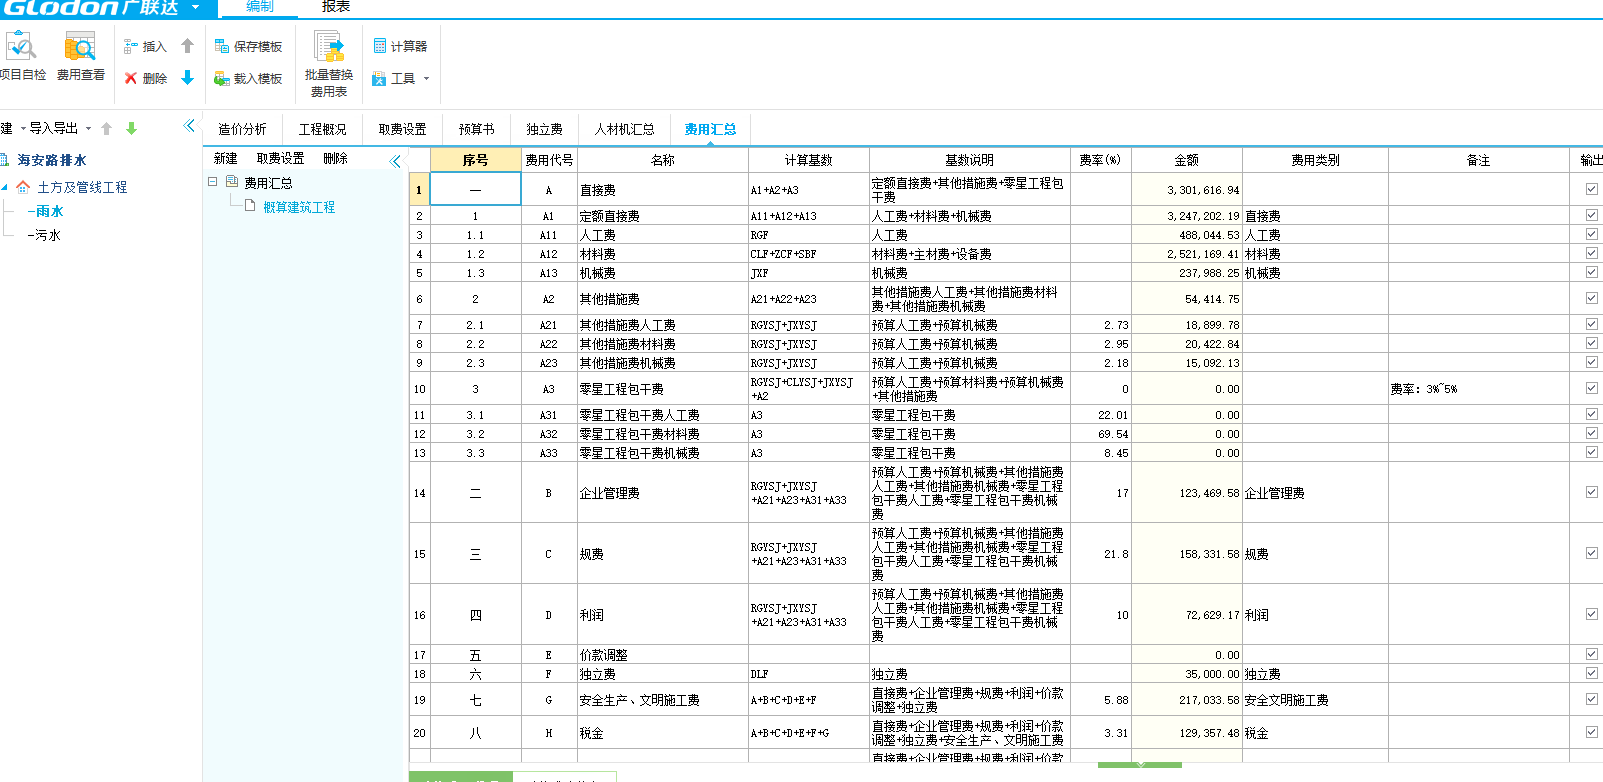The width and height of the screenshot is (1603, 782).
Task: Click 载入模板
Action: [x=248, y=78]
